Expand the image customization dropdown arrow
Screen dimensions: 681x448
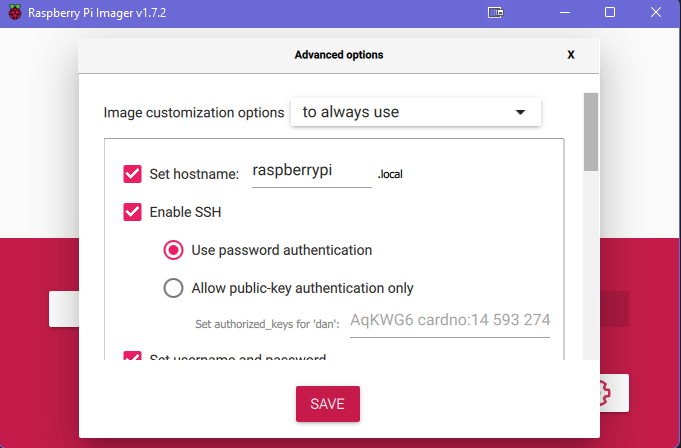coord(520,112)
